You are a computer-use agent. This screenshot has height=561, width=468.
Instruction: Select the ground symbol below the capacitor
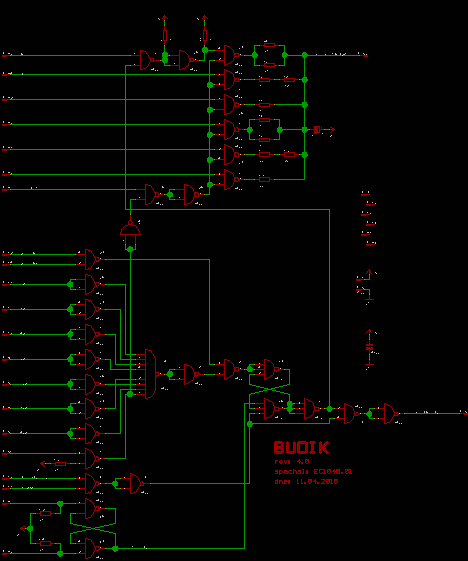tap(369, 364)
